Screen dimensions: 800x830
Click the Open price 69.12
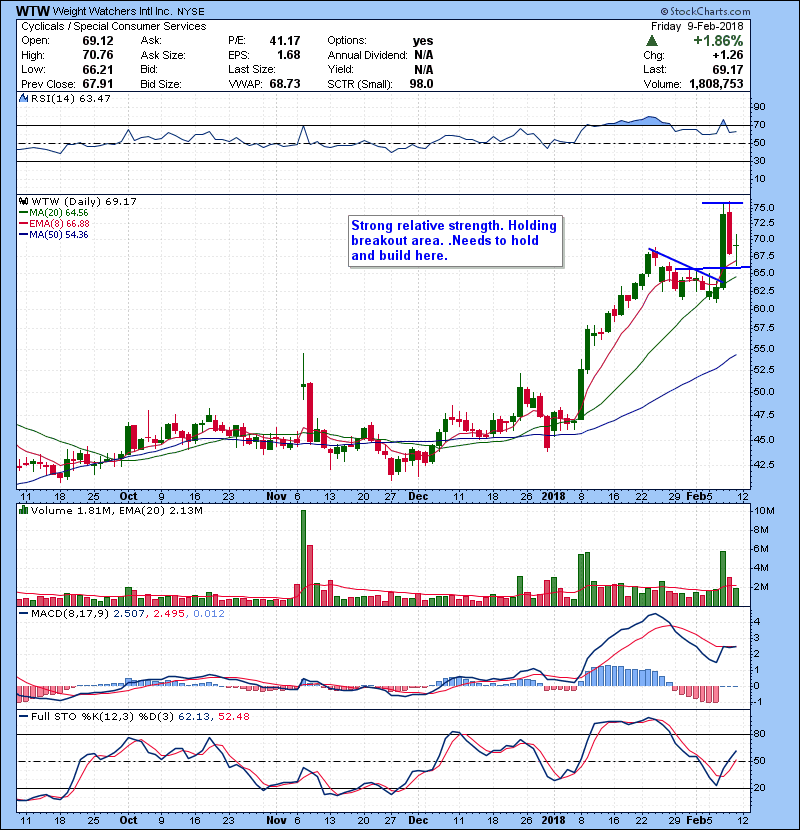point(98,41)
